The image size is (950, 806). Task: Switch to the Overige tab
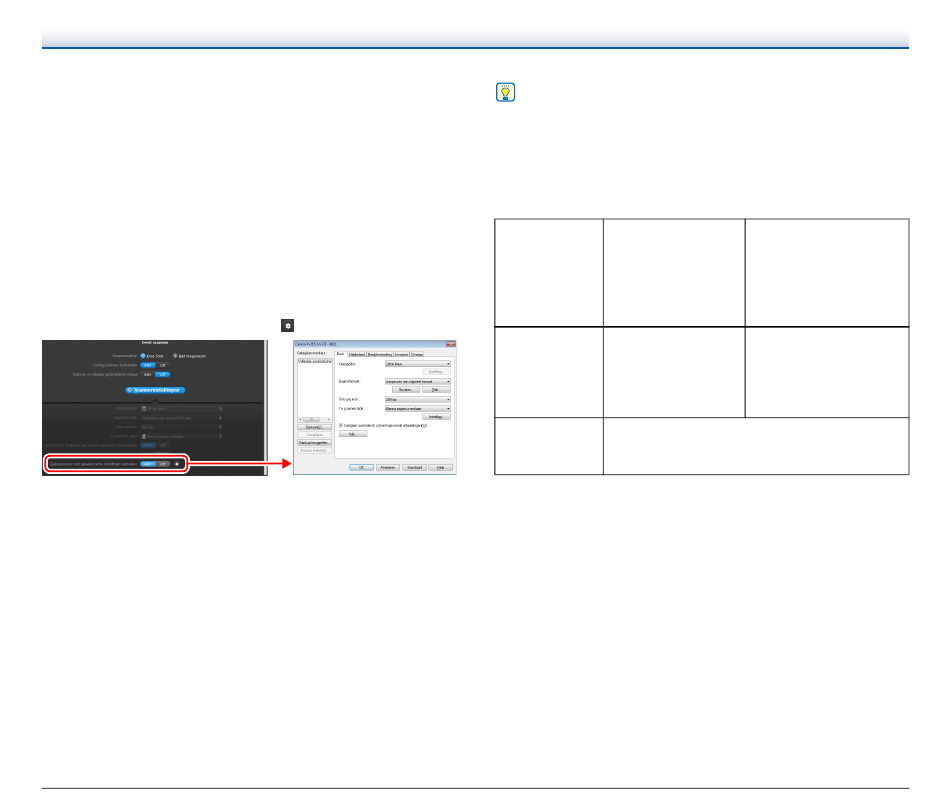pyautogui.click(x=417, y=355)
